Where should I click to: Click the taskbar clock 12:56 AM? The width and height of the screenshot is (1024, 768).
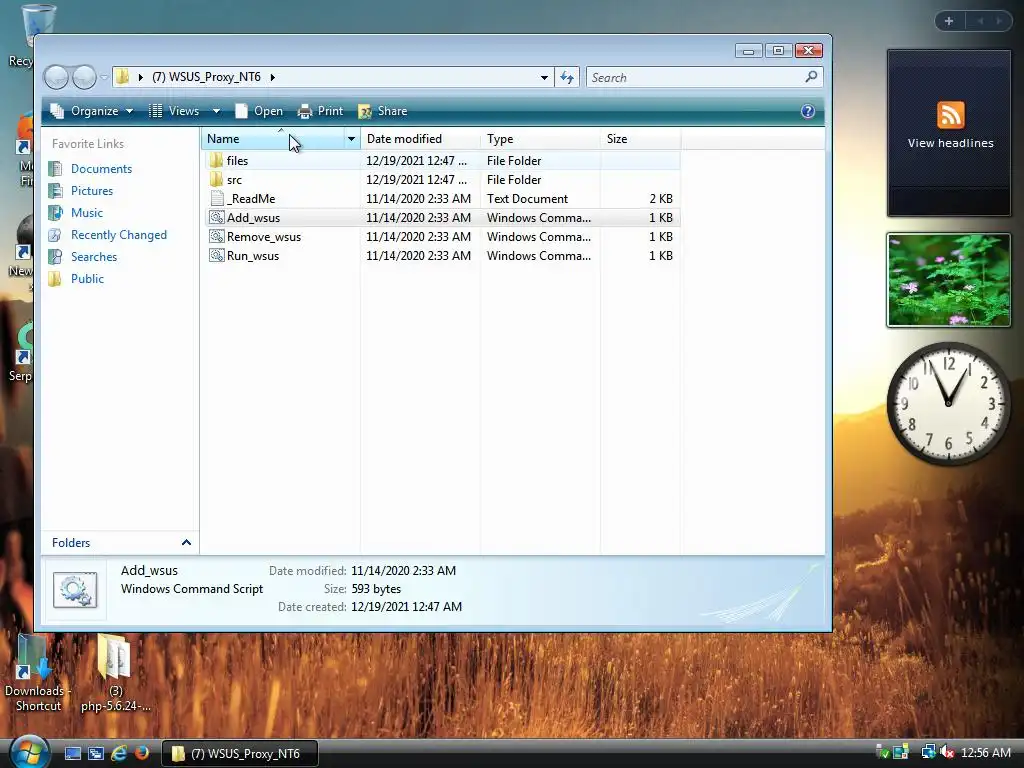coord(985,753)
